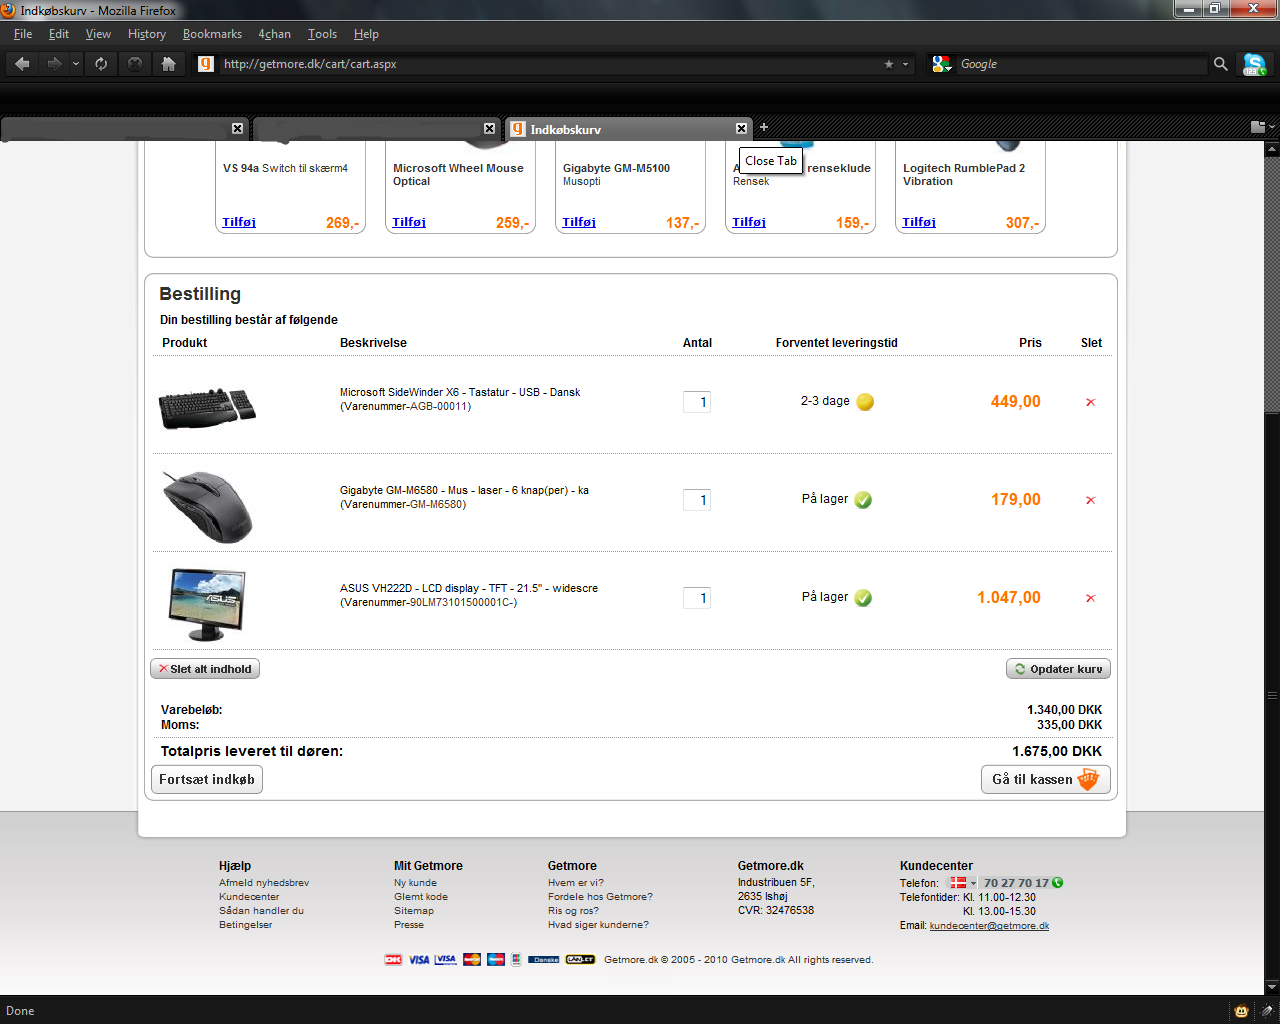This screenshot has height=1024, width=1280.
Task: Open the phone country flag dropdown
Action: pos(963,883)
